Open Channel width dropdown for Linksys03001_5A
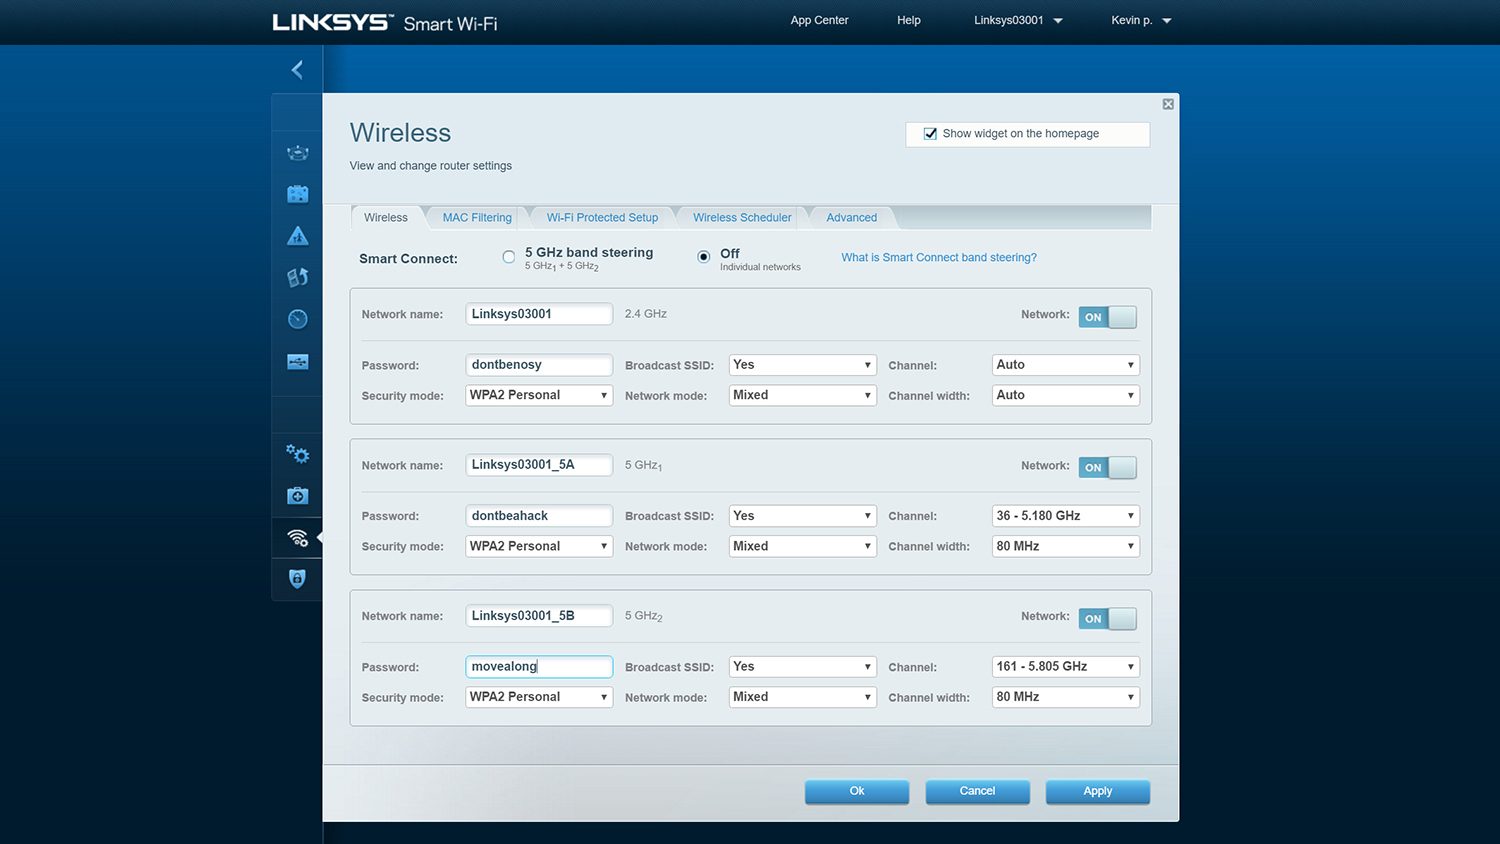Viewport: 1500px width, 844px height. [x=1066, y=546]
